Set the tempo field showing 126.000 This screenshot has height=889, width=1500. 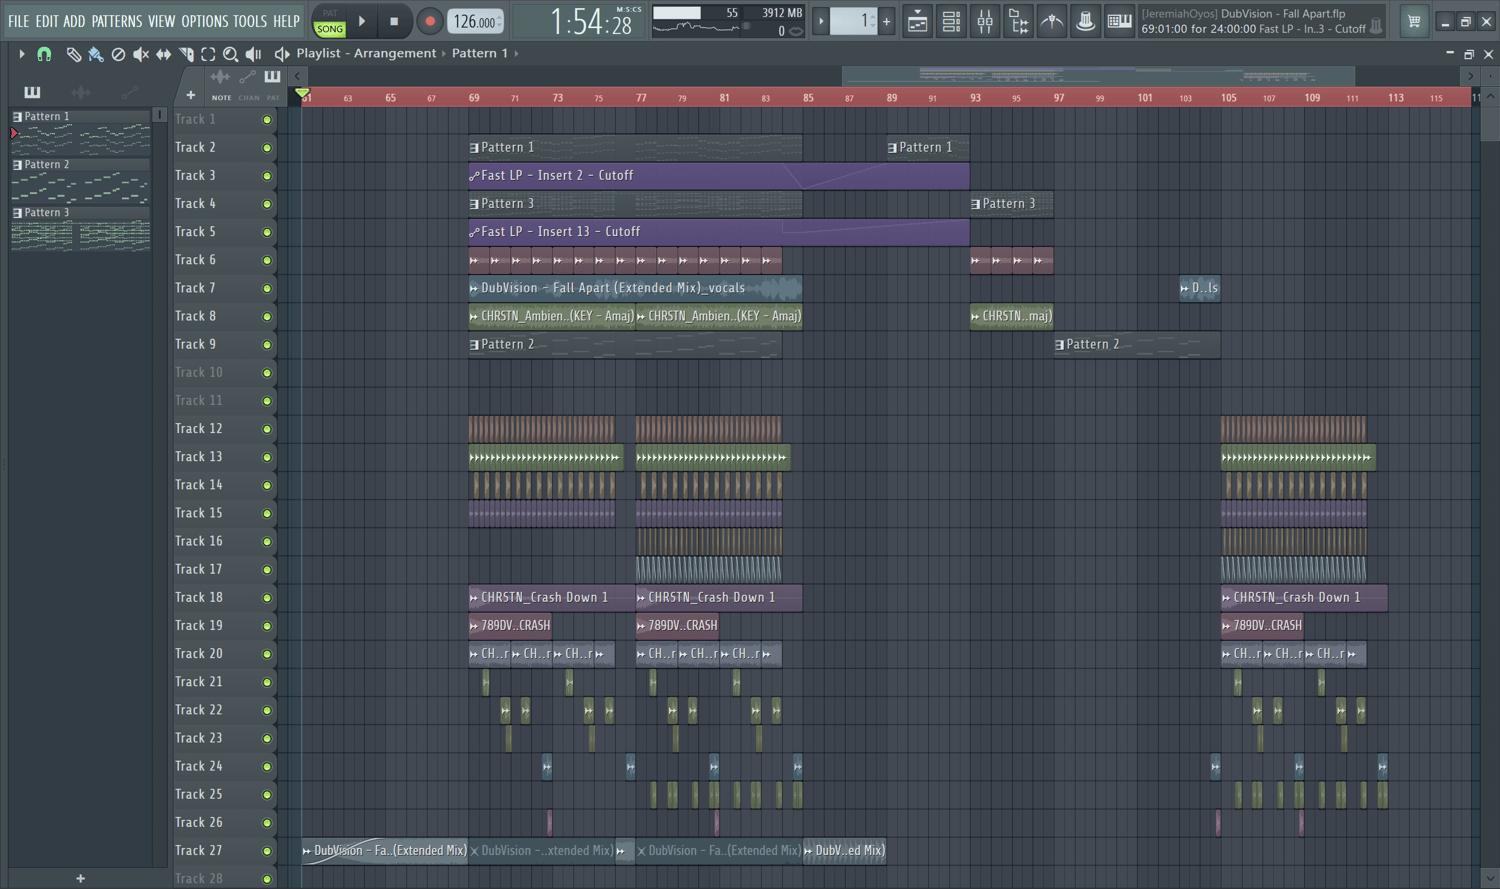click(x=475, y=21)
